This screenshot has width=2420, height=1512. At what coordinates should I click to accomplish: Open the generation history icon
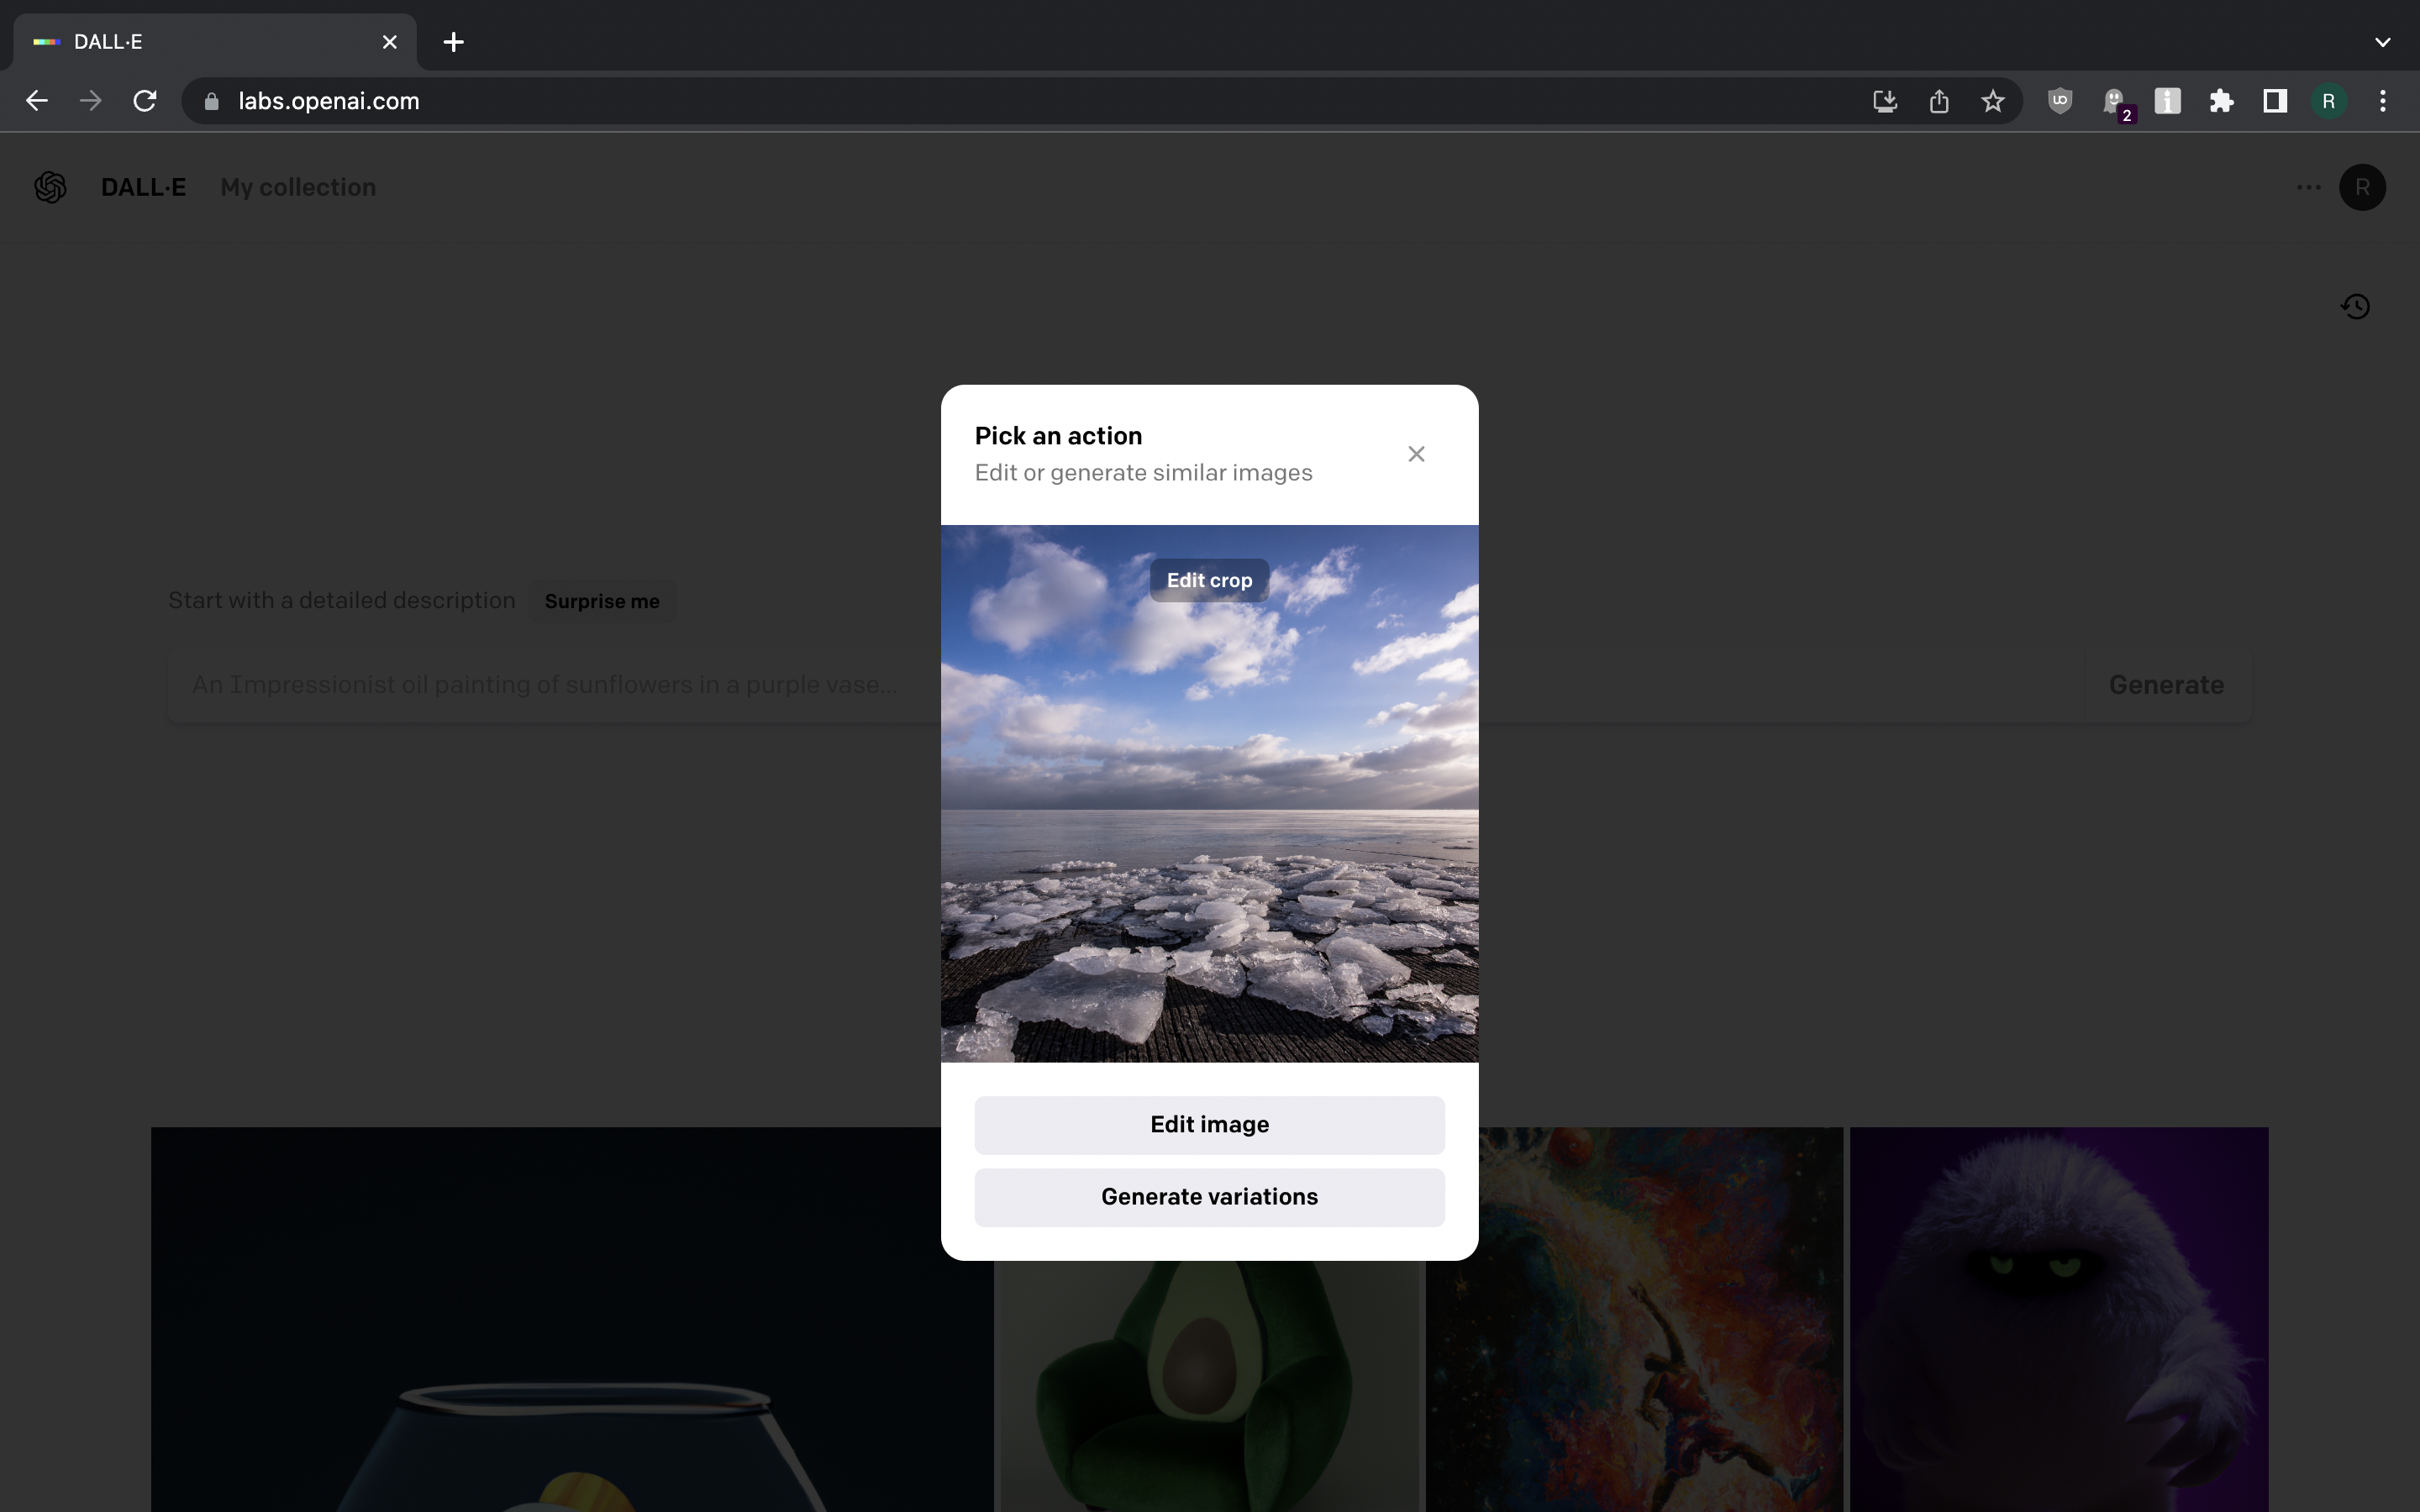tap(2355, 306)
